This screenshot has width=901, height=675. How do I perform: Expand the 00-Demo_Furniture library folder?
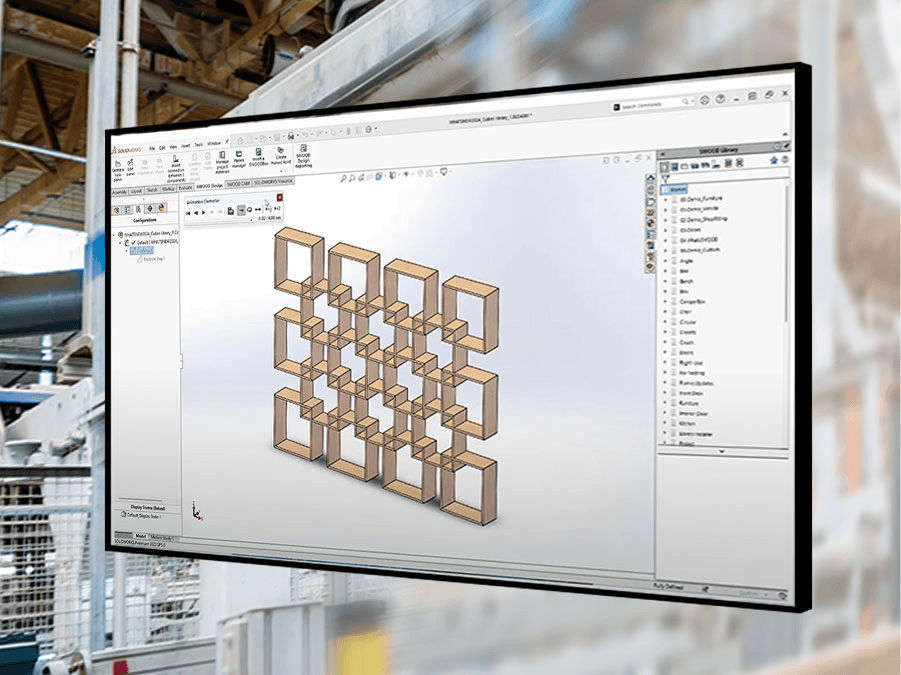(665, 198)
